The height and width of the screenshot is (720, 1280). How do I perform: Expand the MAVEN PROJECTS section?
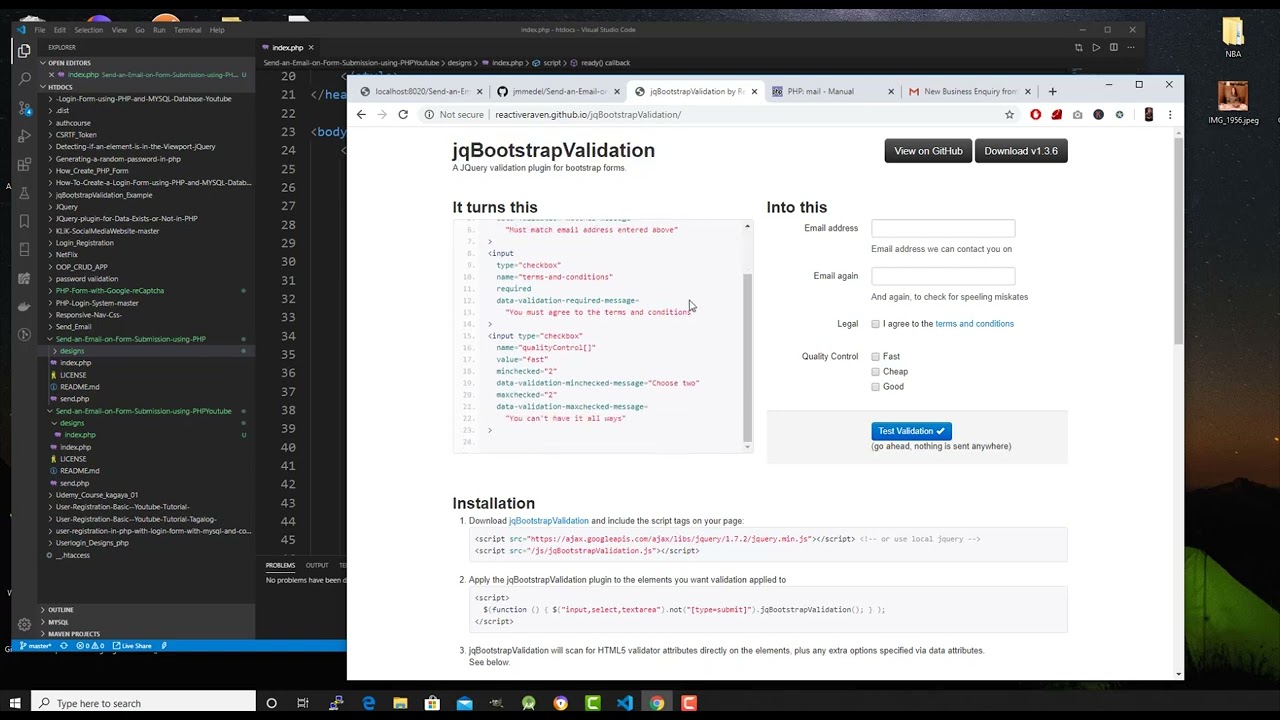click(x=145, y=634)
